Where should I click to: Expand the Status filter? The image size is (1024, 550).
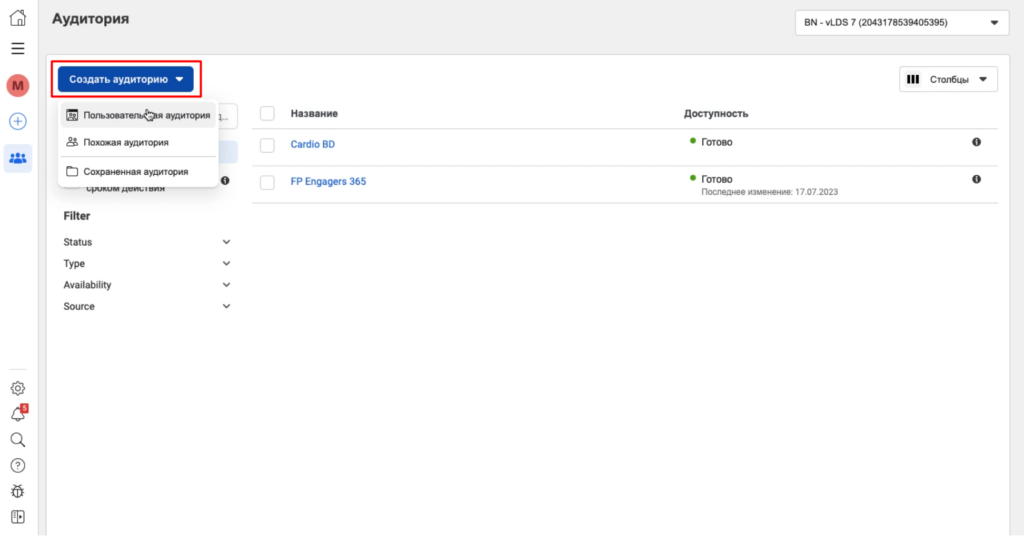click(x=147, y=242)
